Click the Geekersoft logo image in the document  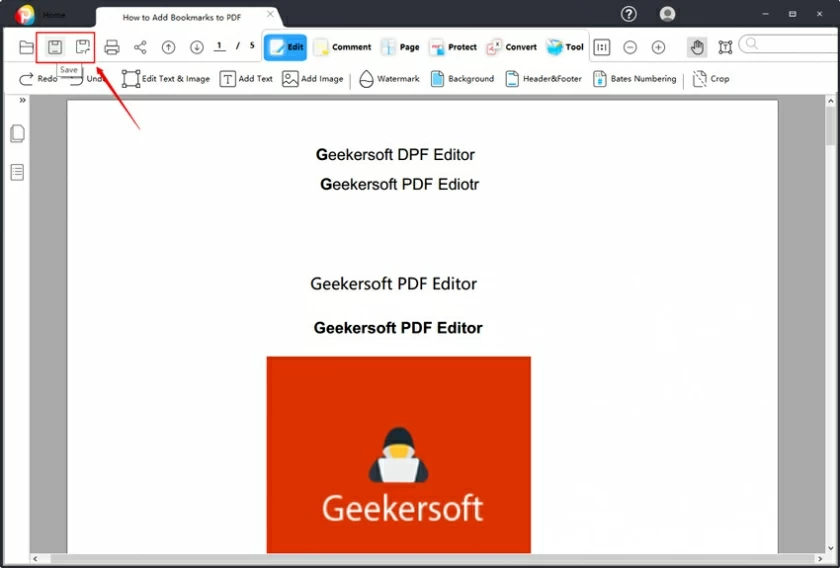pos(399,454)
